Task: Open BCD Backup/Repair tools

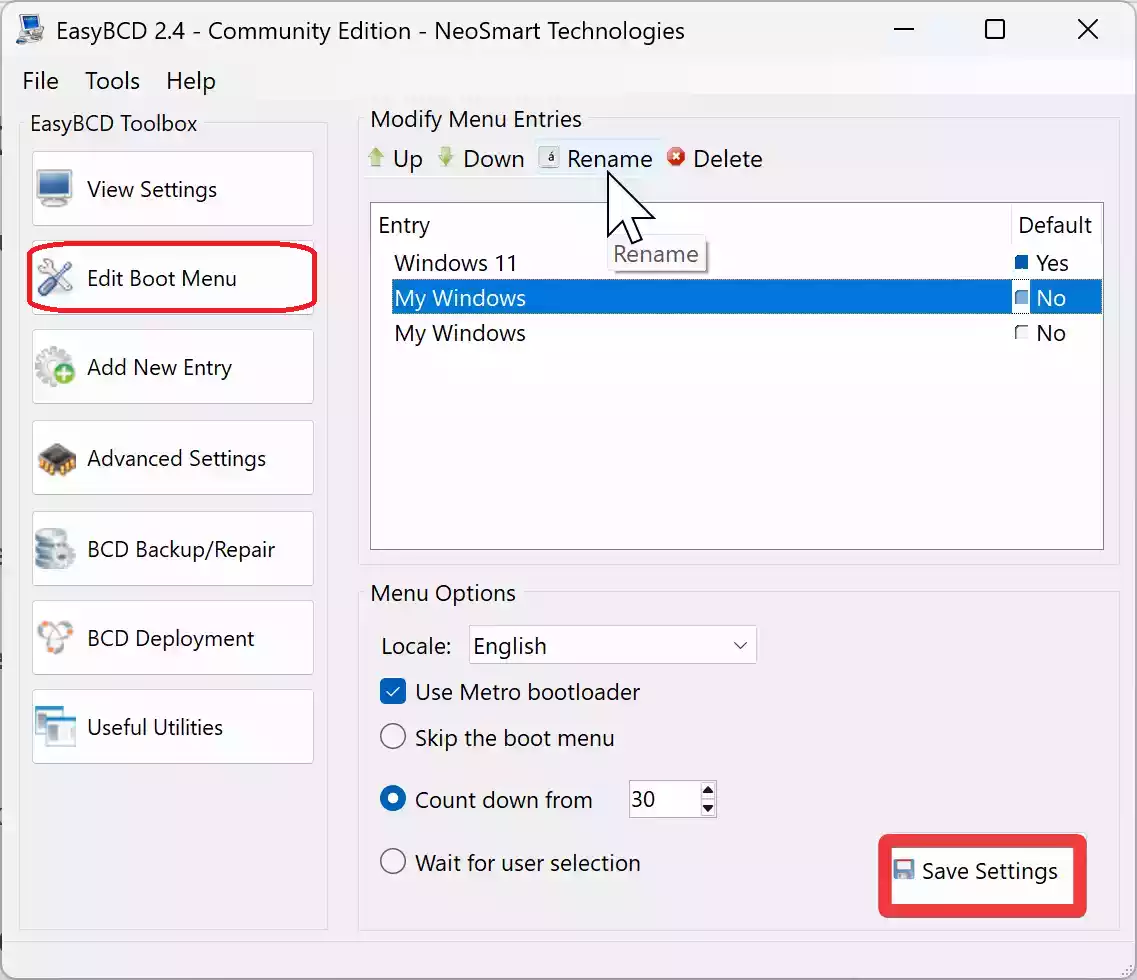Action: tap(173, 549)
